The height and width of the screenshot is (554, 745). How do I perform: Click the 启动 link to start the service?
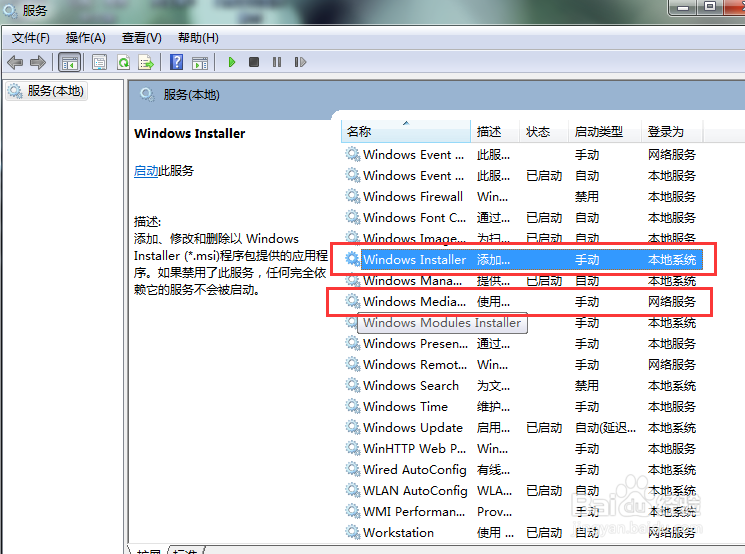[x=146, y=171]
